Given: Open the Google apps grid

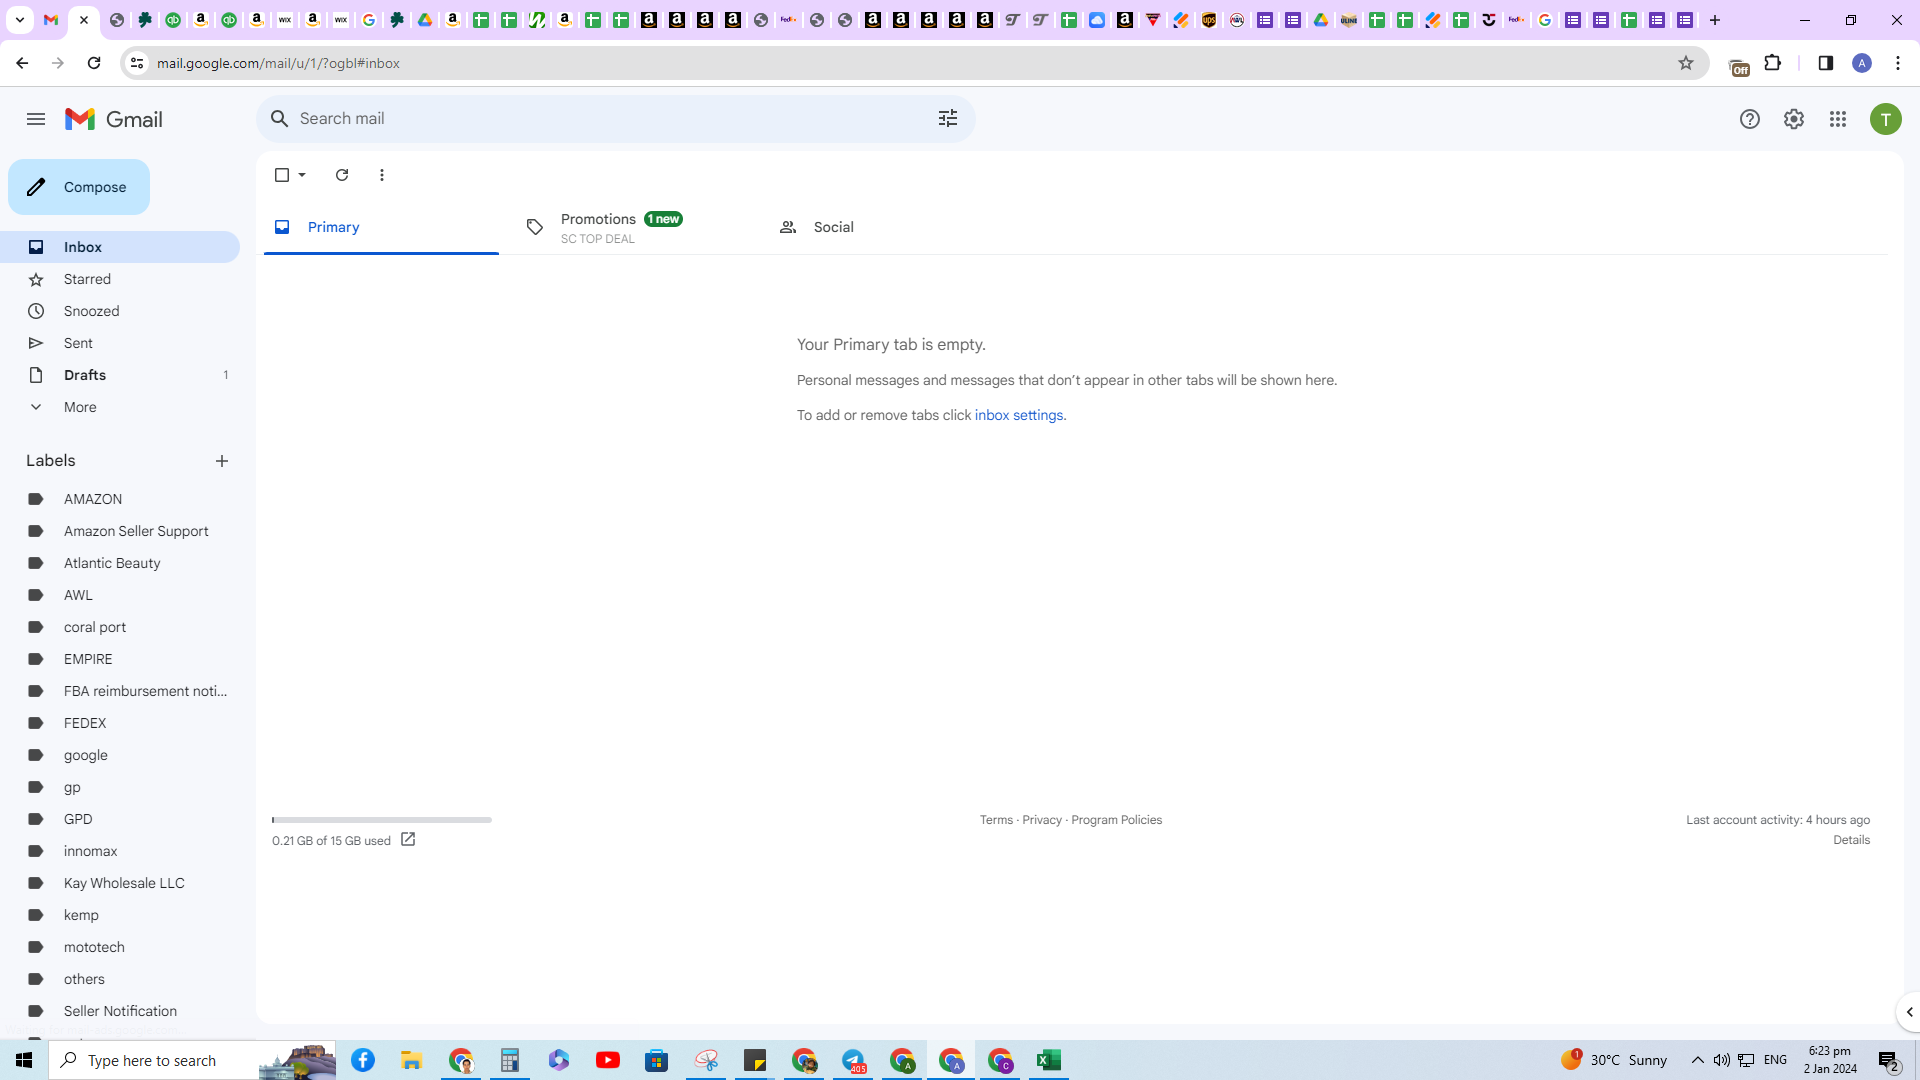Looking at the screenshot, I should 1838,119.
